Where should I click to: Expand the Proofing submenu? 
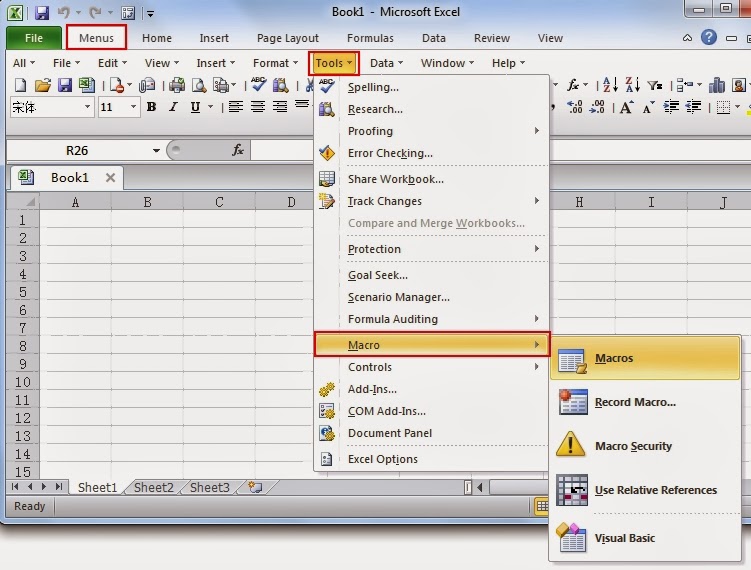(431, 131)
